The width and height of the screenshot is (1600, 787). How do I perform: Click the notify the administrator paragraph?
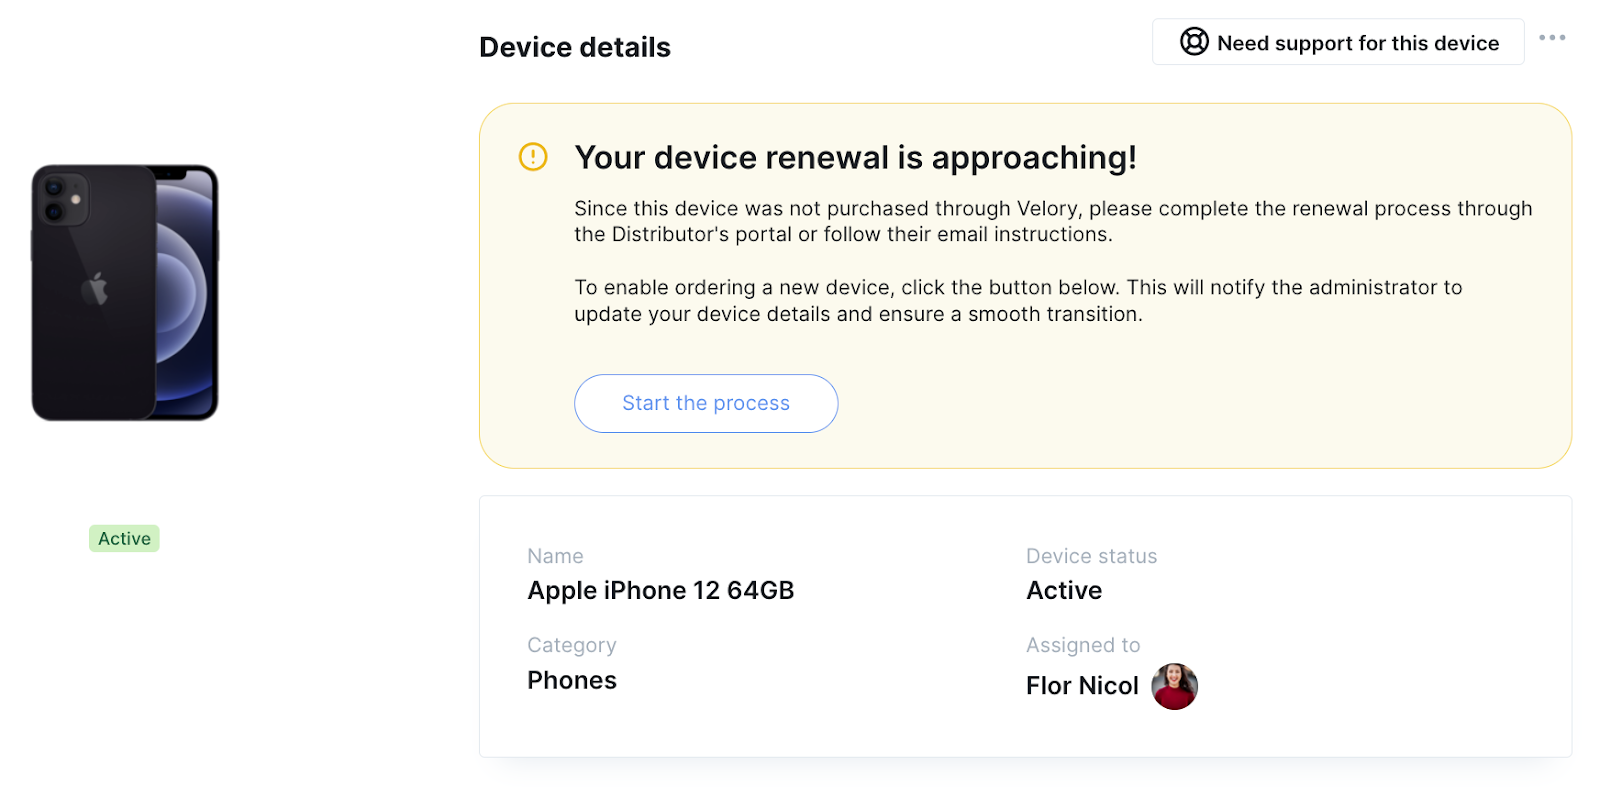[x=1018, y=300]
